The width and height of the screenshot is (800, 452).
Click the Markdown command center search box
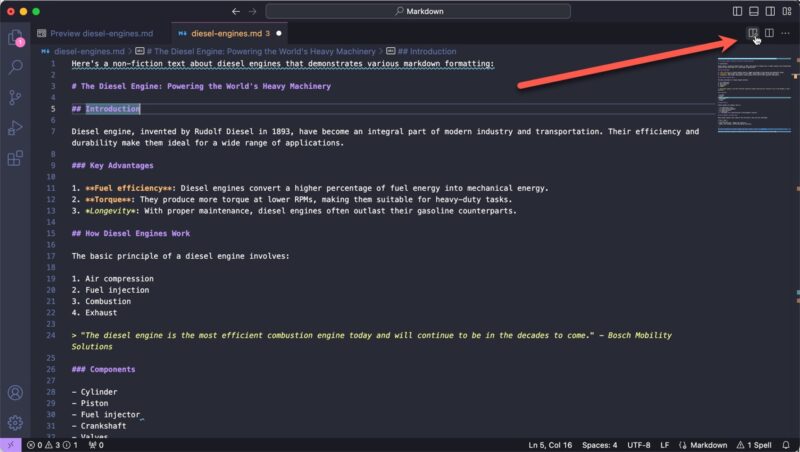click(418, 11)
